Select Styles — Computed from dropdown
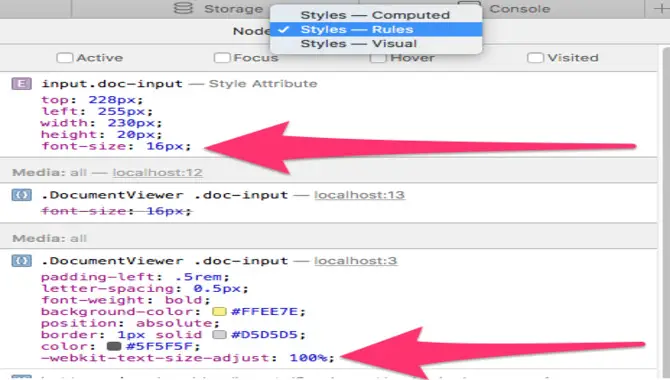 point(376,15)
